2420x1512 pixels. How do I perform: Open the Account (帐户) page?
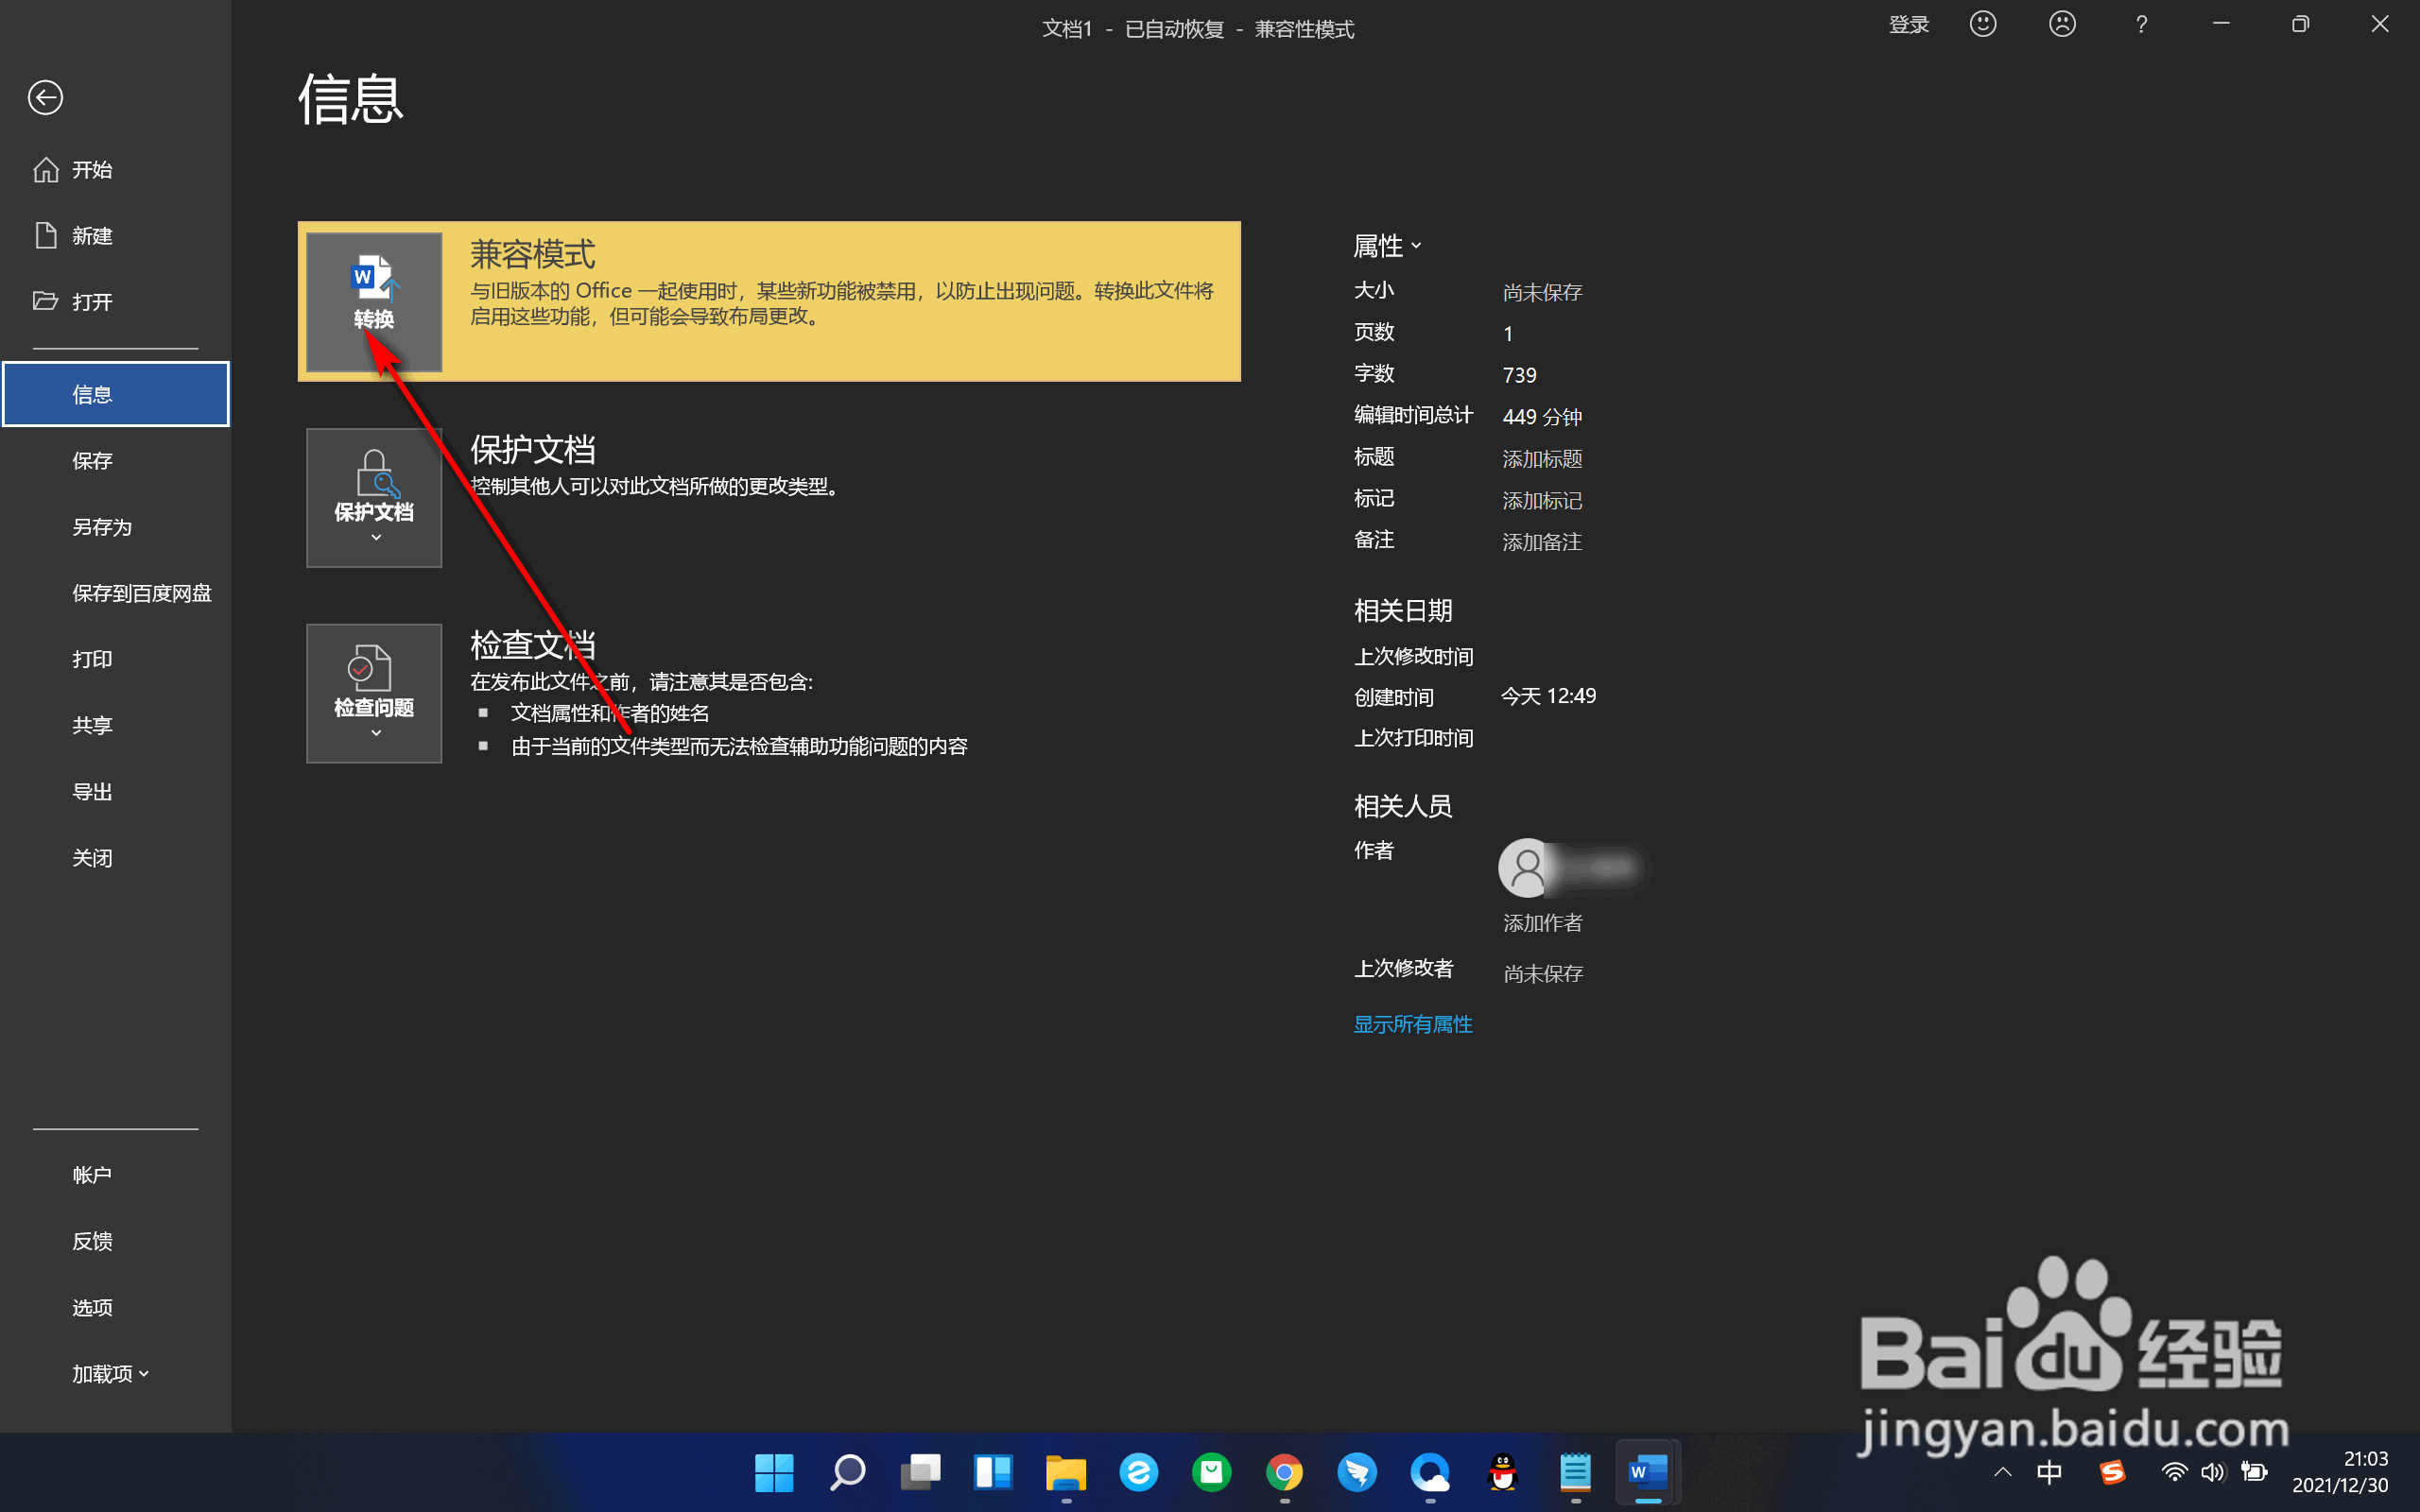point(116,1175)
